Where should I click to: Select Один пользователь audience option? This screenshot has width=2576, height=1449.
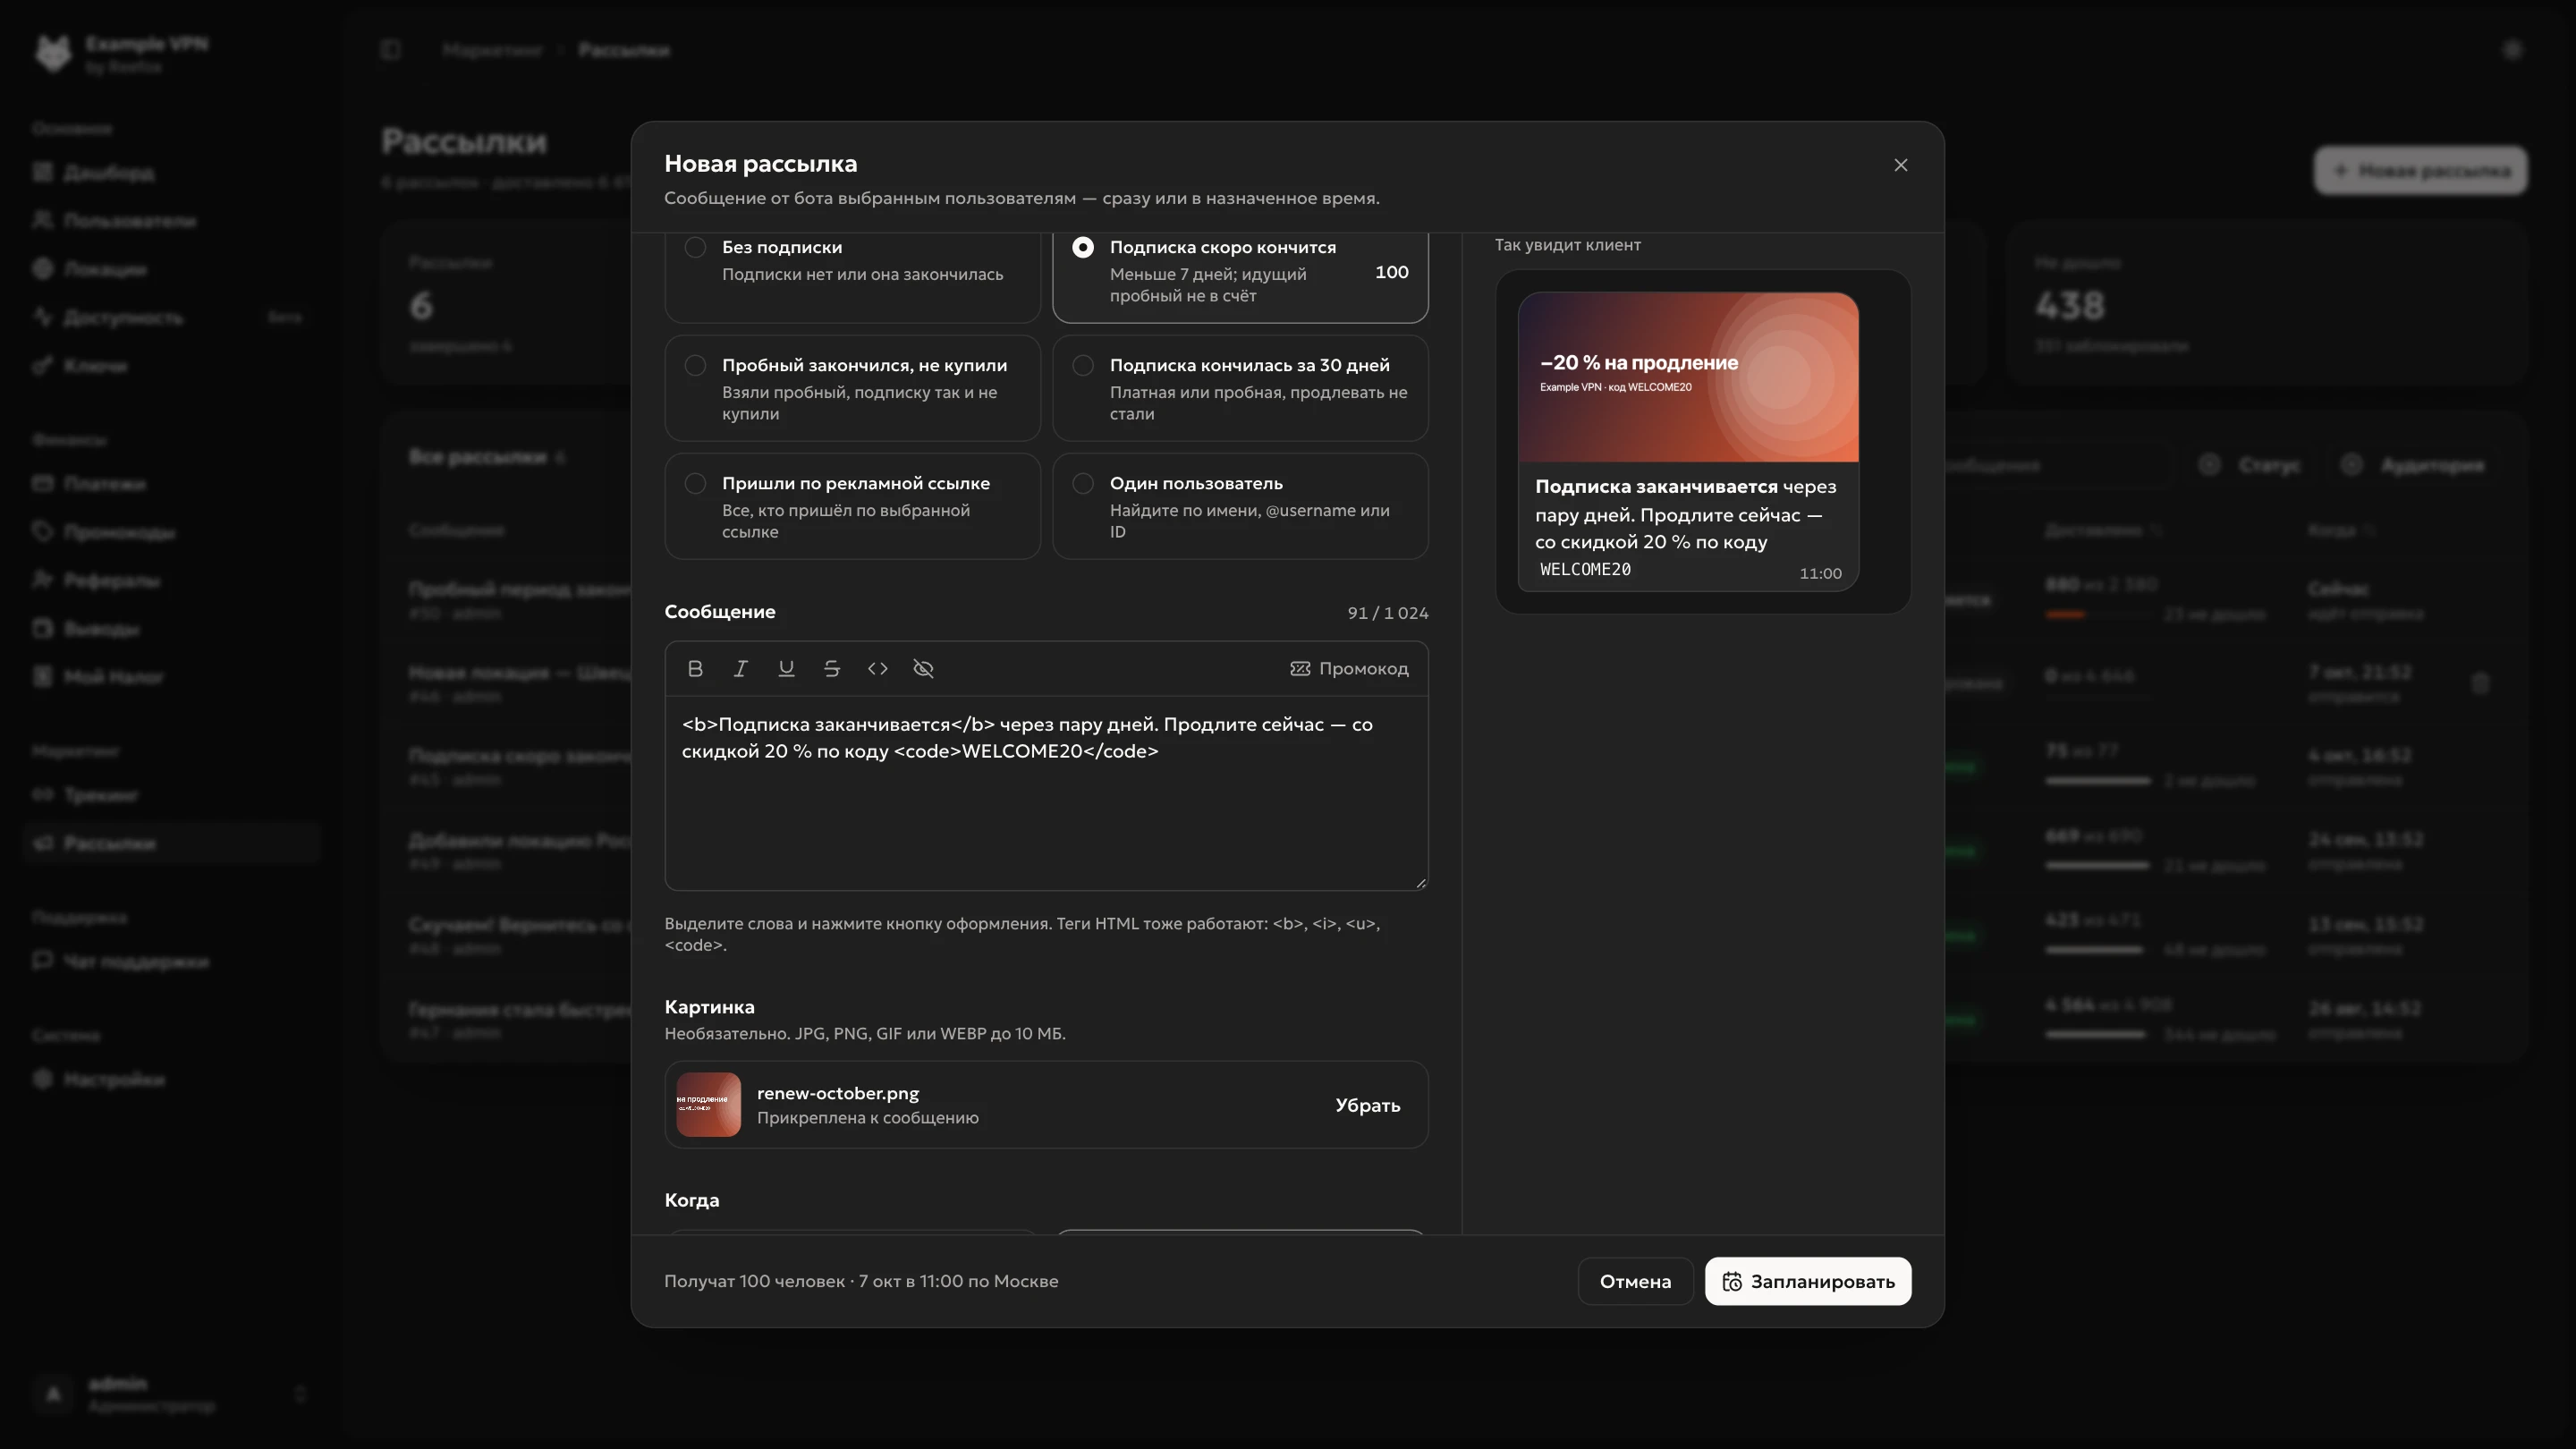[1240, 506]
